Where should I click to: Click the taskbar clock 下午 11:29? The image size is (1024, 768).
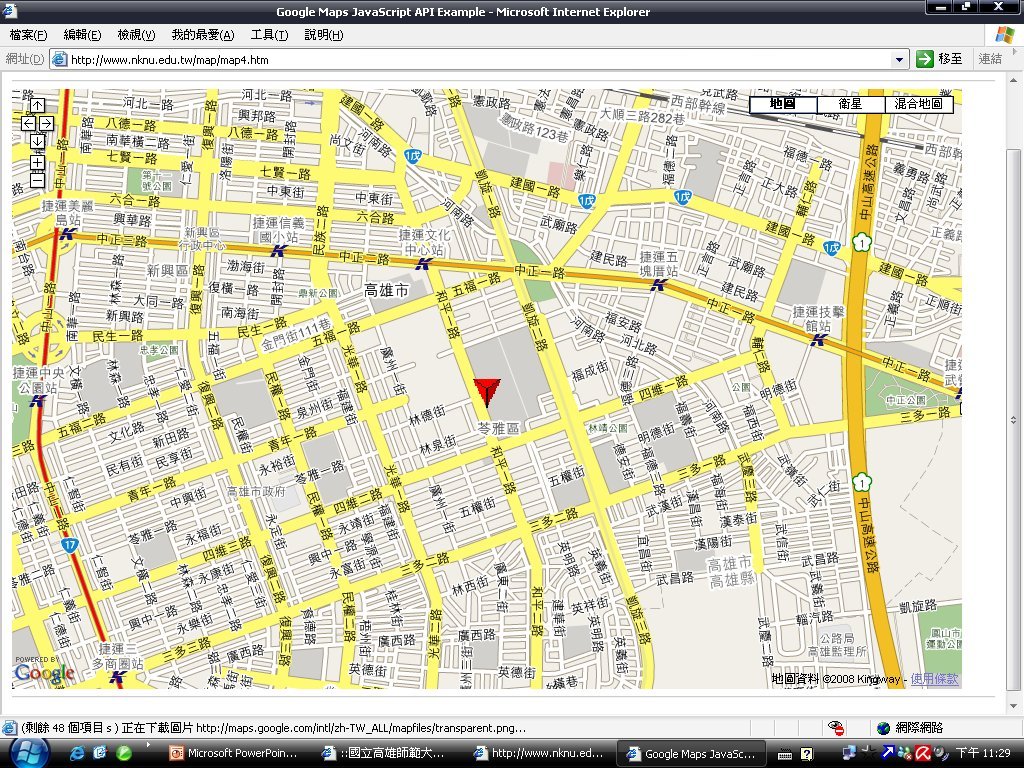pos(983,754)
